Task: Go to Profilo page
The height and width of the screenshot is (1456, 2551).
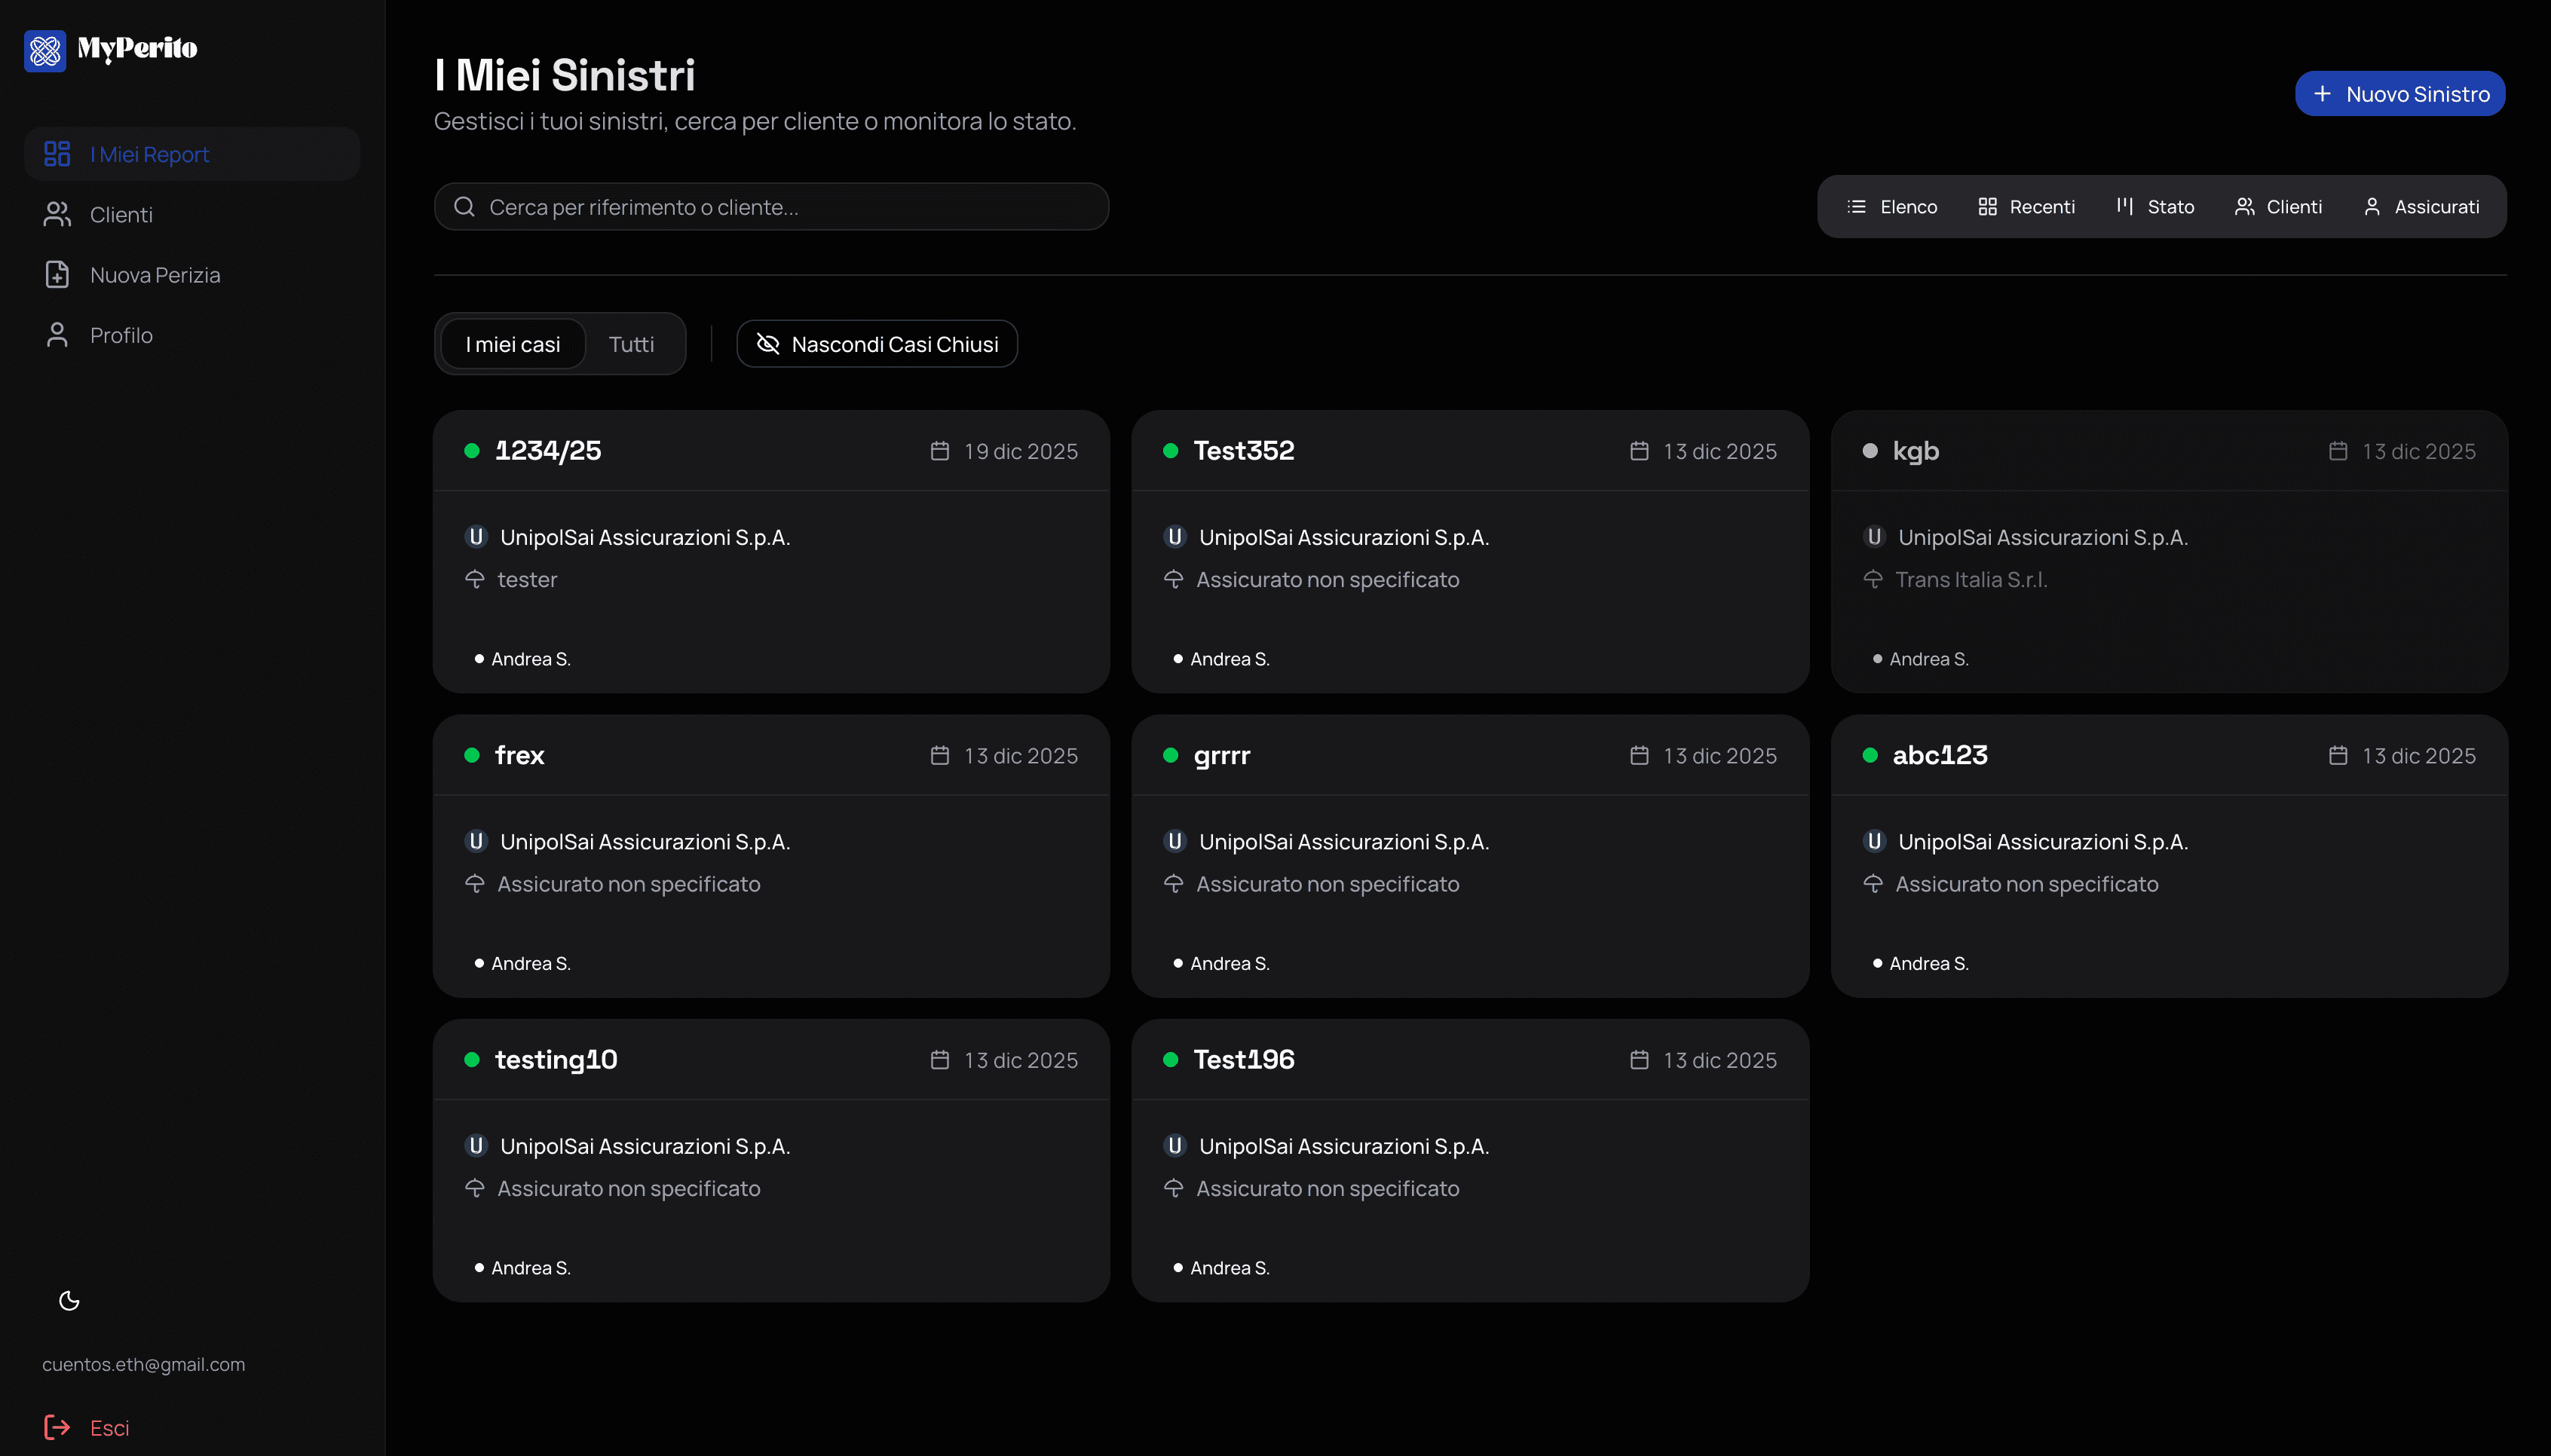Action: [120, 335]
